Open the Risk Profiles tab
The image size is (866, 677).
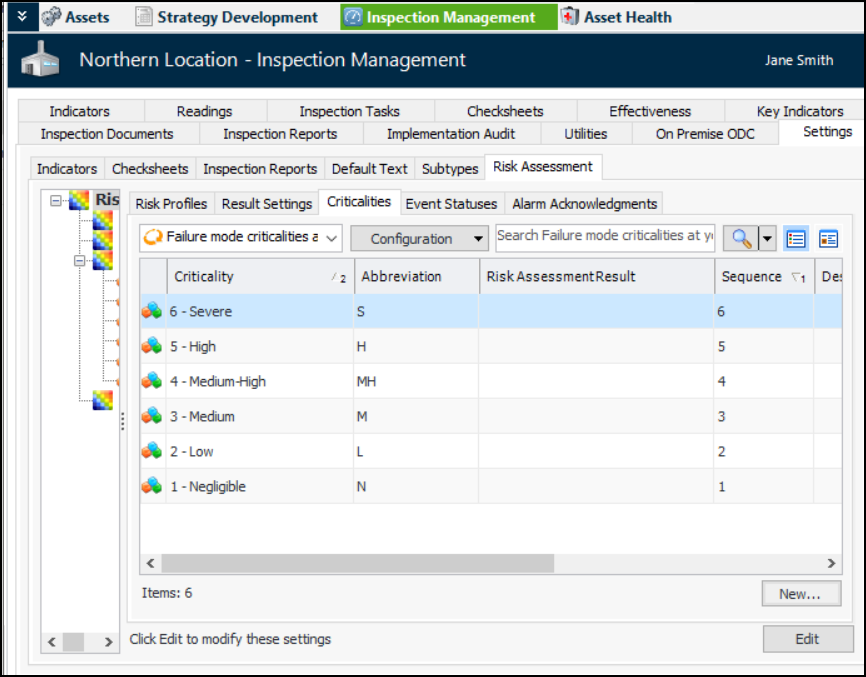point(171,203)
